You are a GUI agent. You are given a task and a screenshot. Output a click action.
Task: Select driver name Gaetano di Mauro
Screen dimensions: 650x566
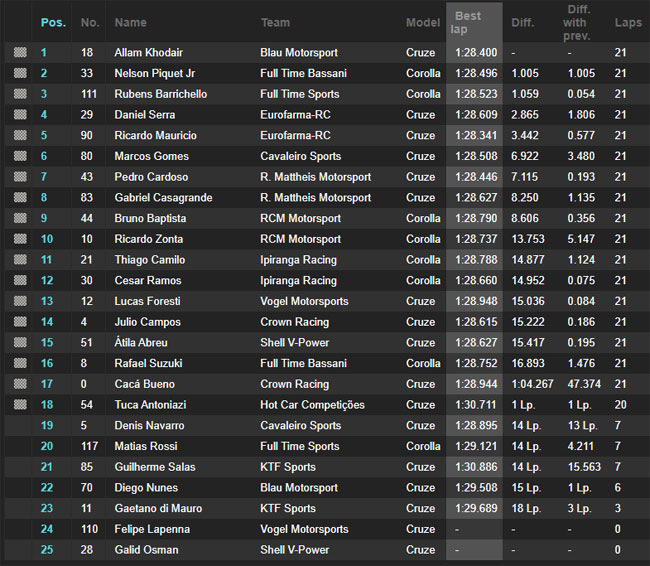[158, 508]
